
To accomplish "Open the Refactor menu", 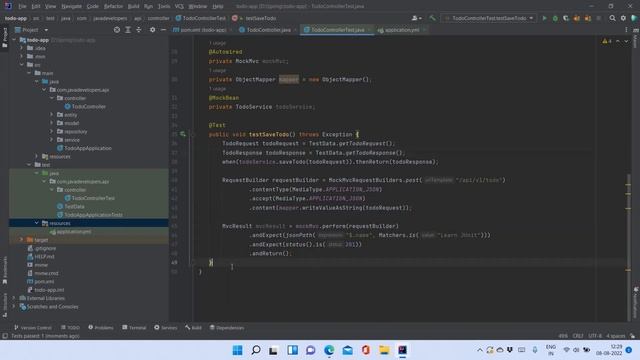I will click(113, 6).
